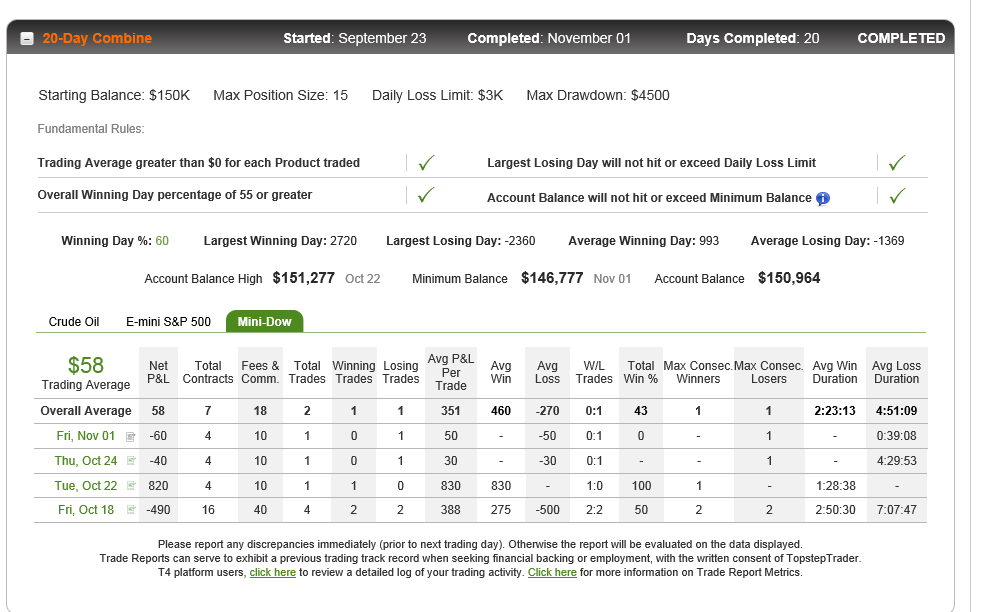Collapse the 20-Day Combine panel
The height and width of the screenshot is (612, 985).
(27, 39)
